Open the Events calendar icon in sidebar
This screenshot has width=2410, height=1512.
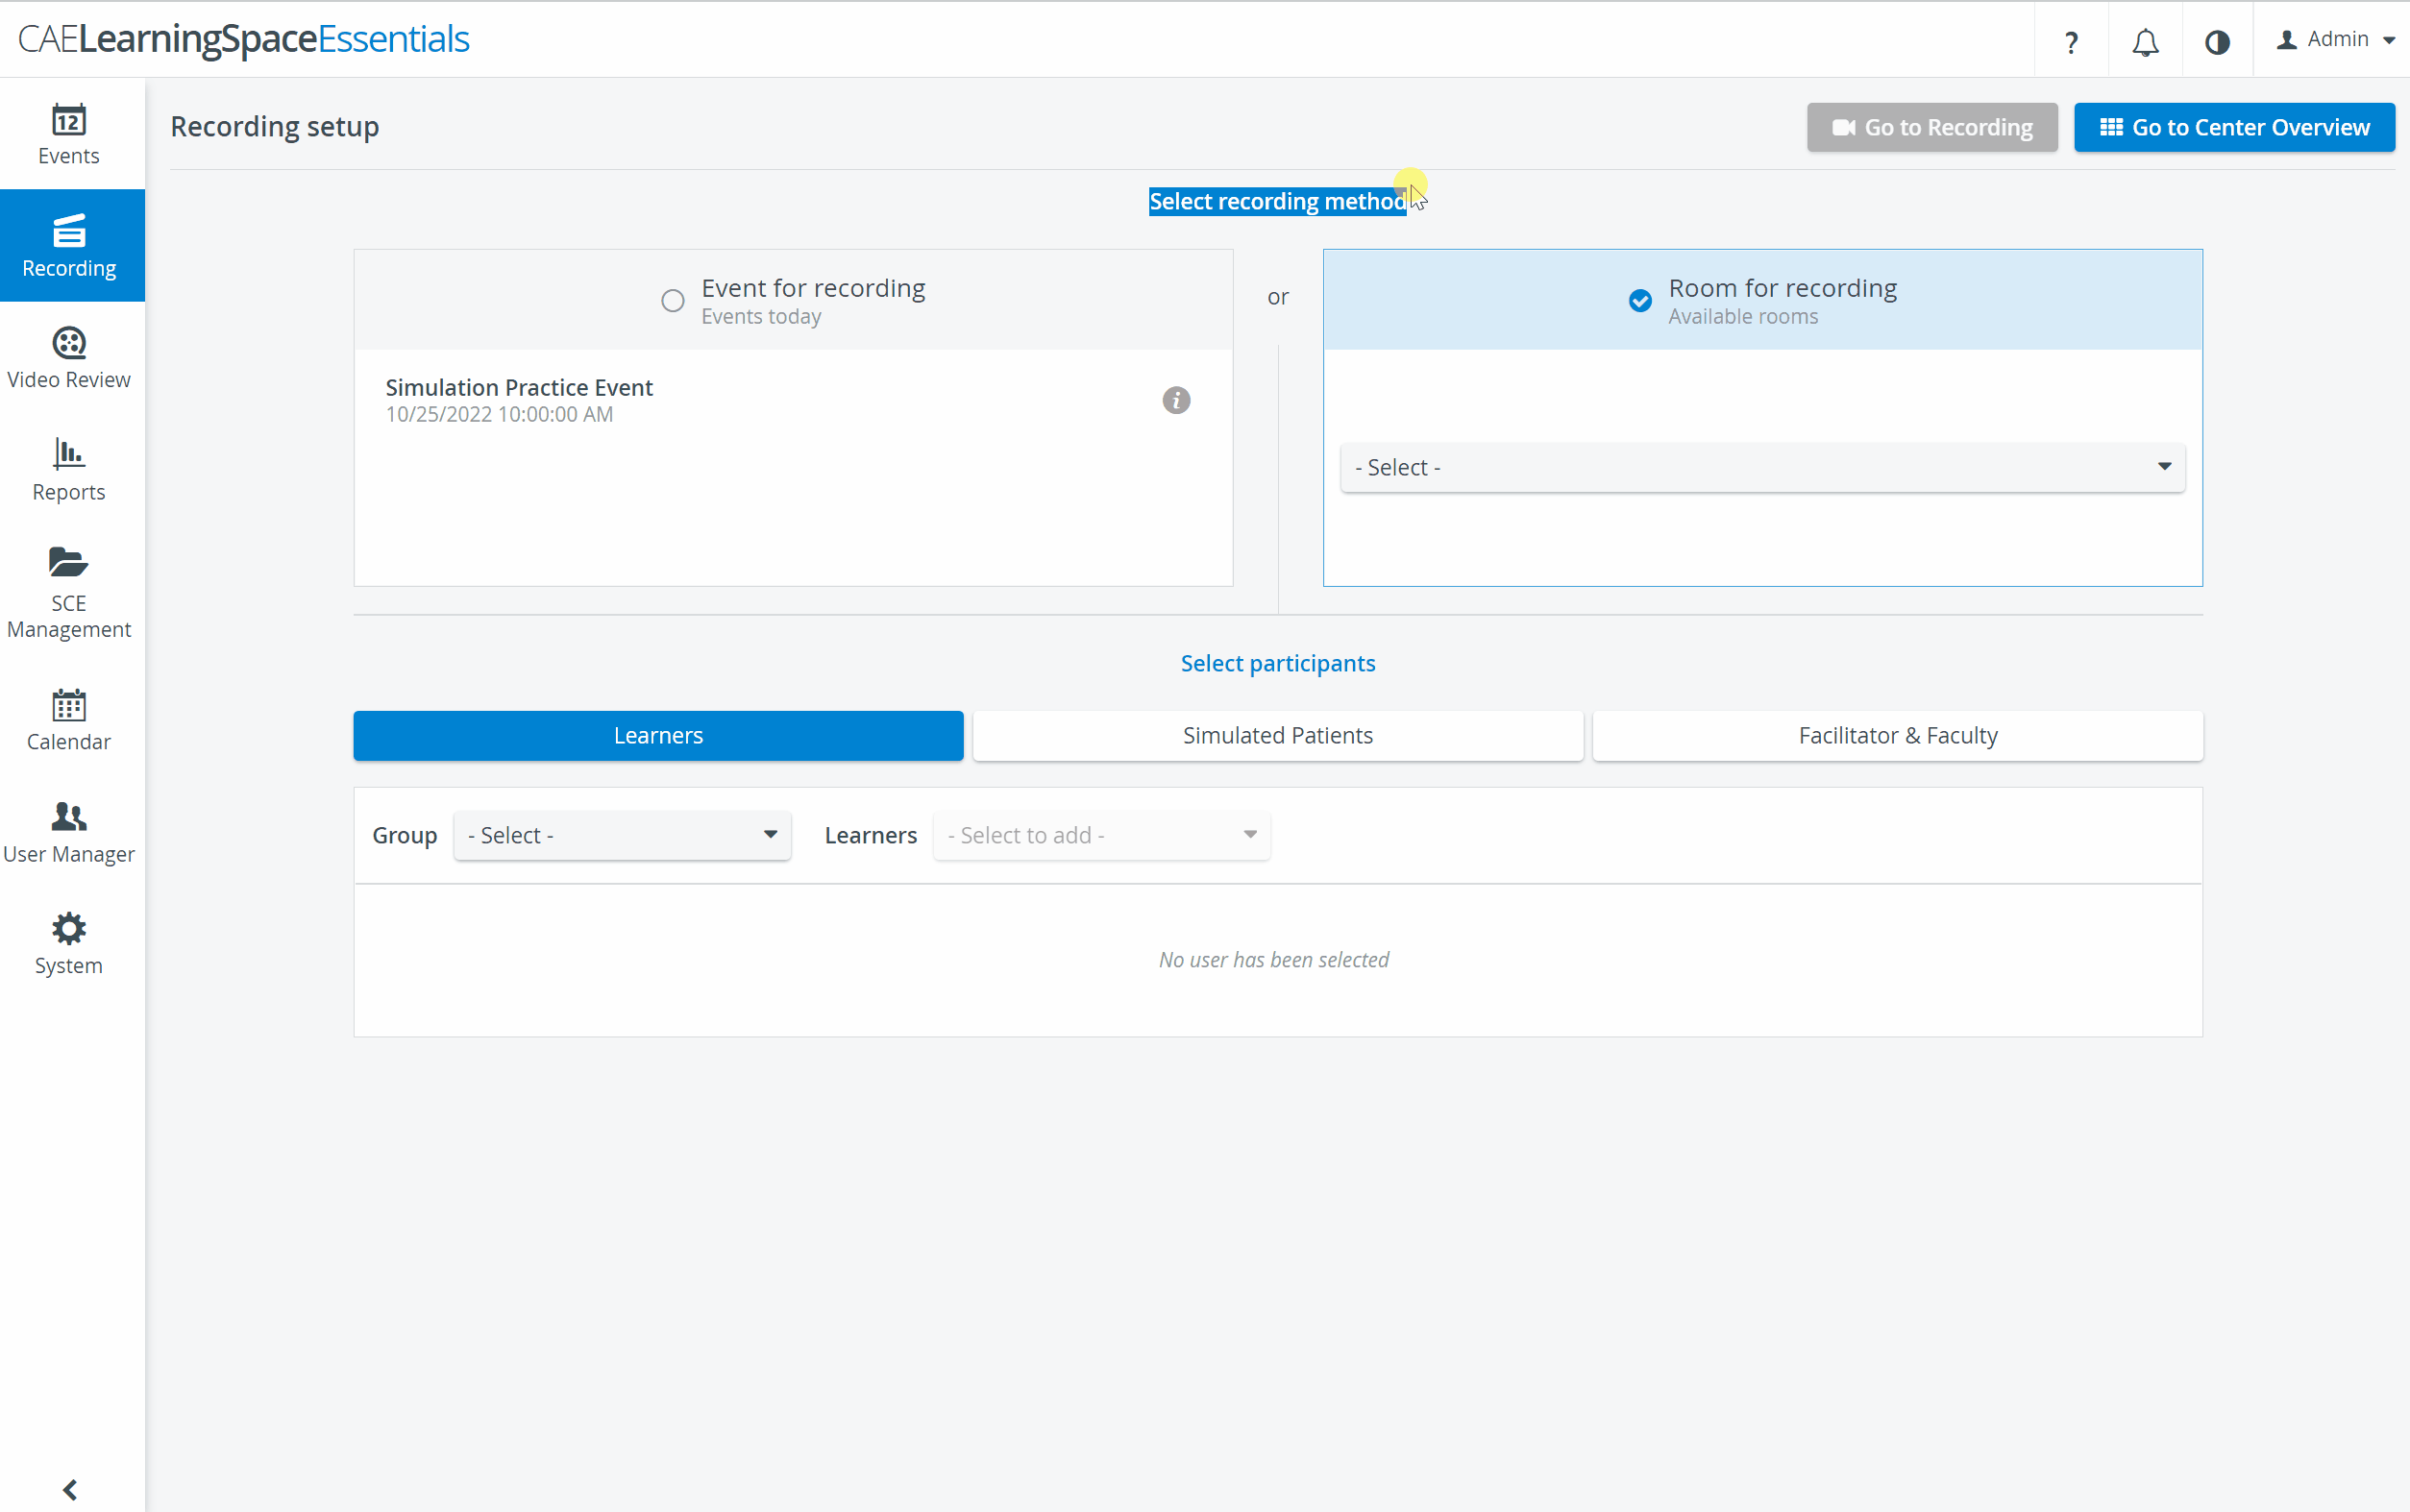(69, 120)
